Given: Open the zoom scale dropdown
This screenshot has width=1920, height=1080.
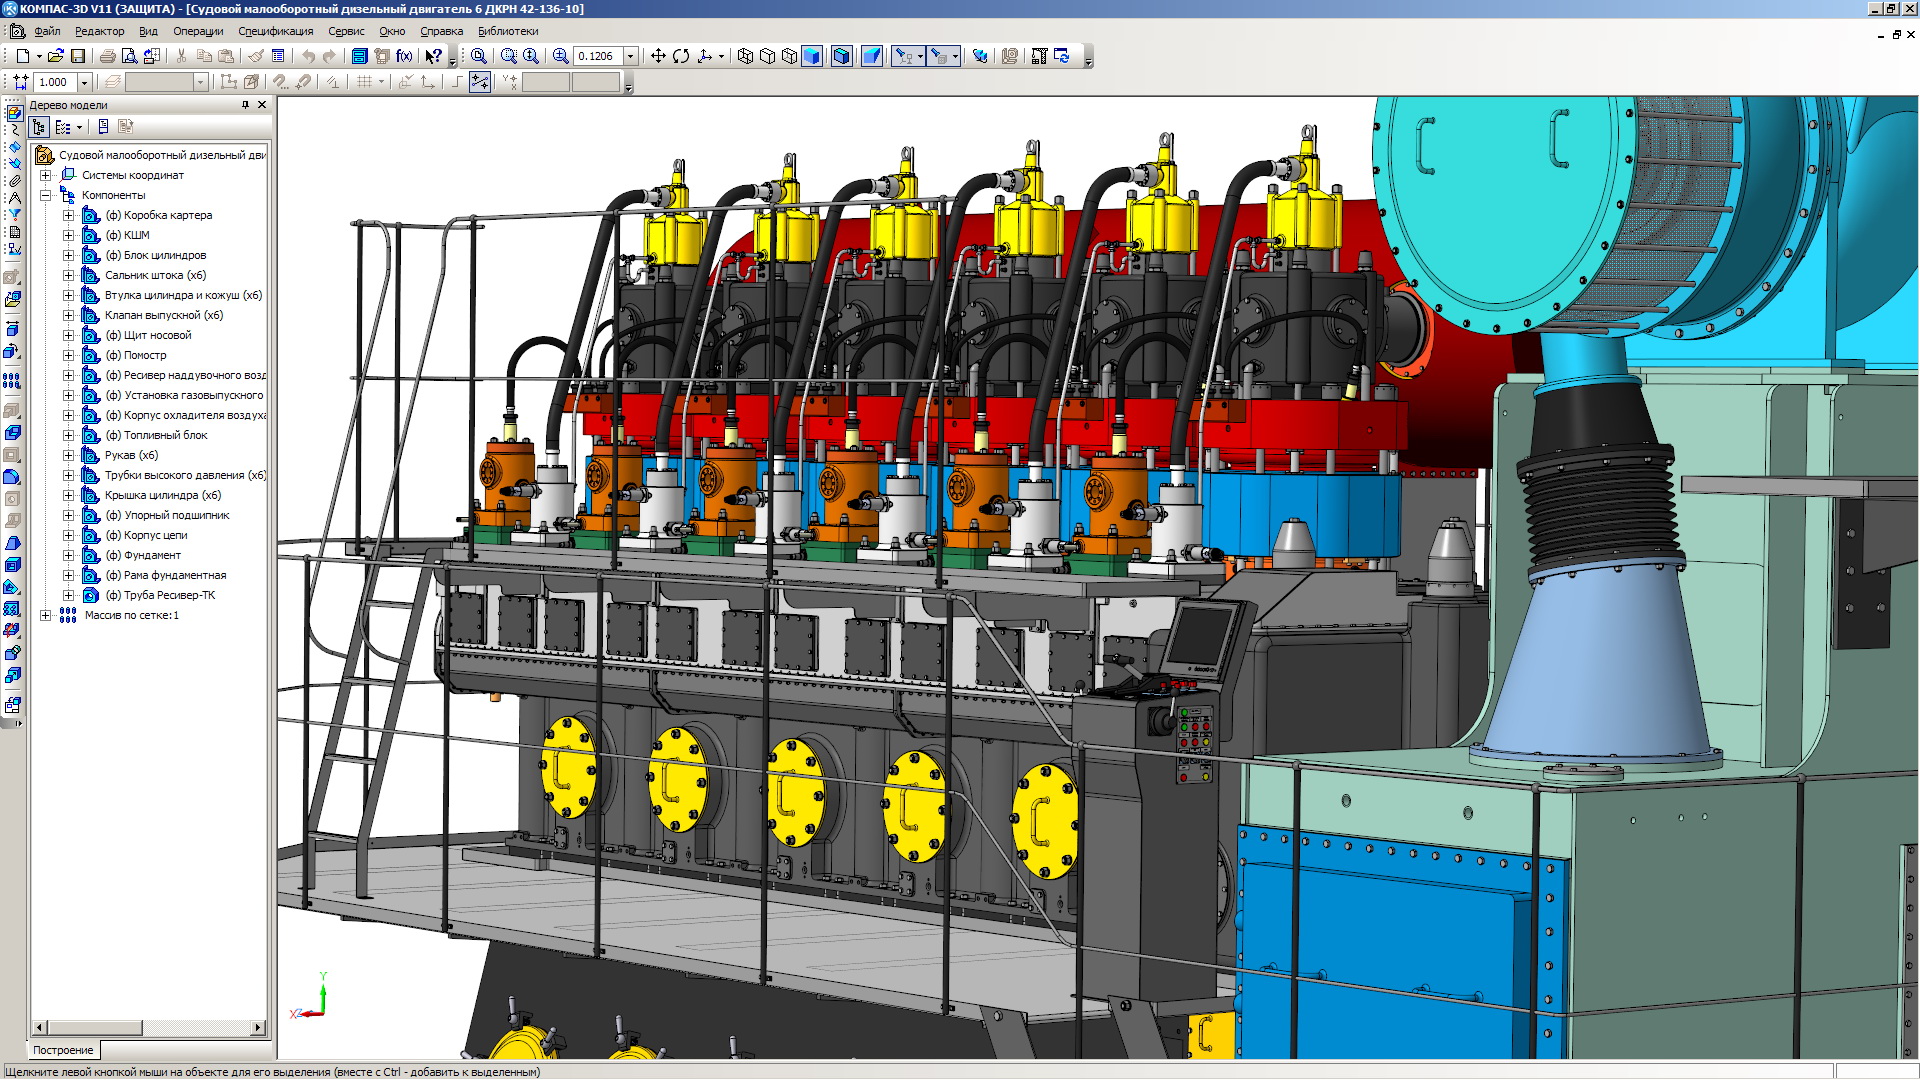Looking at the screenshot, I should tap(631, 56).
